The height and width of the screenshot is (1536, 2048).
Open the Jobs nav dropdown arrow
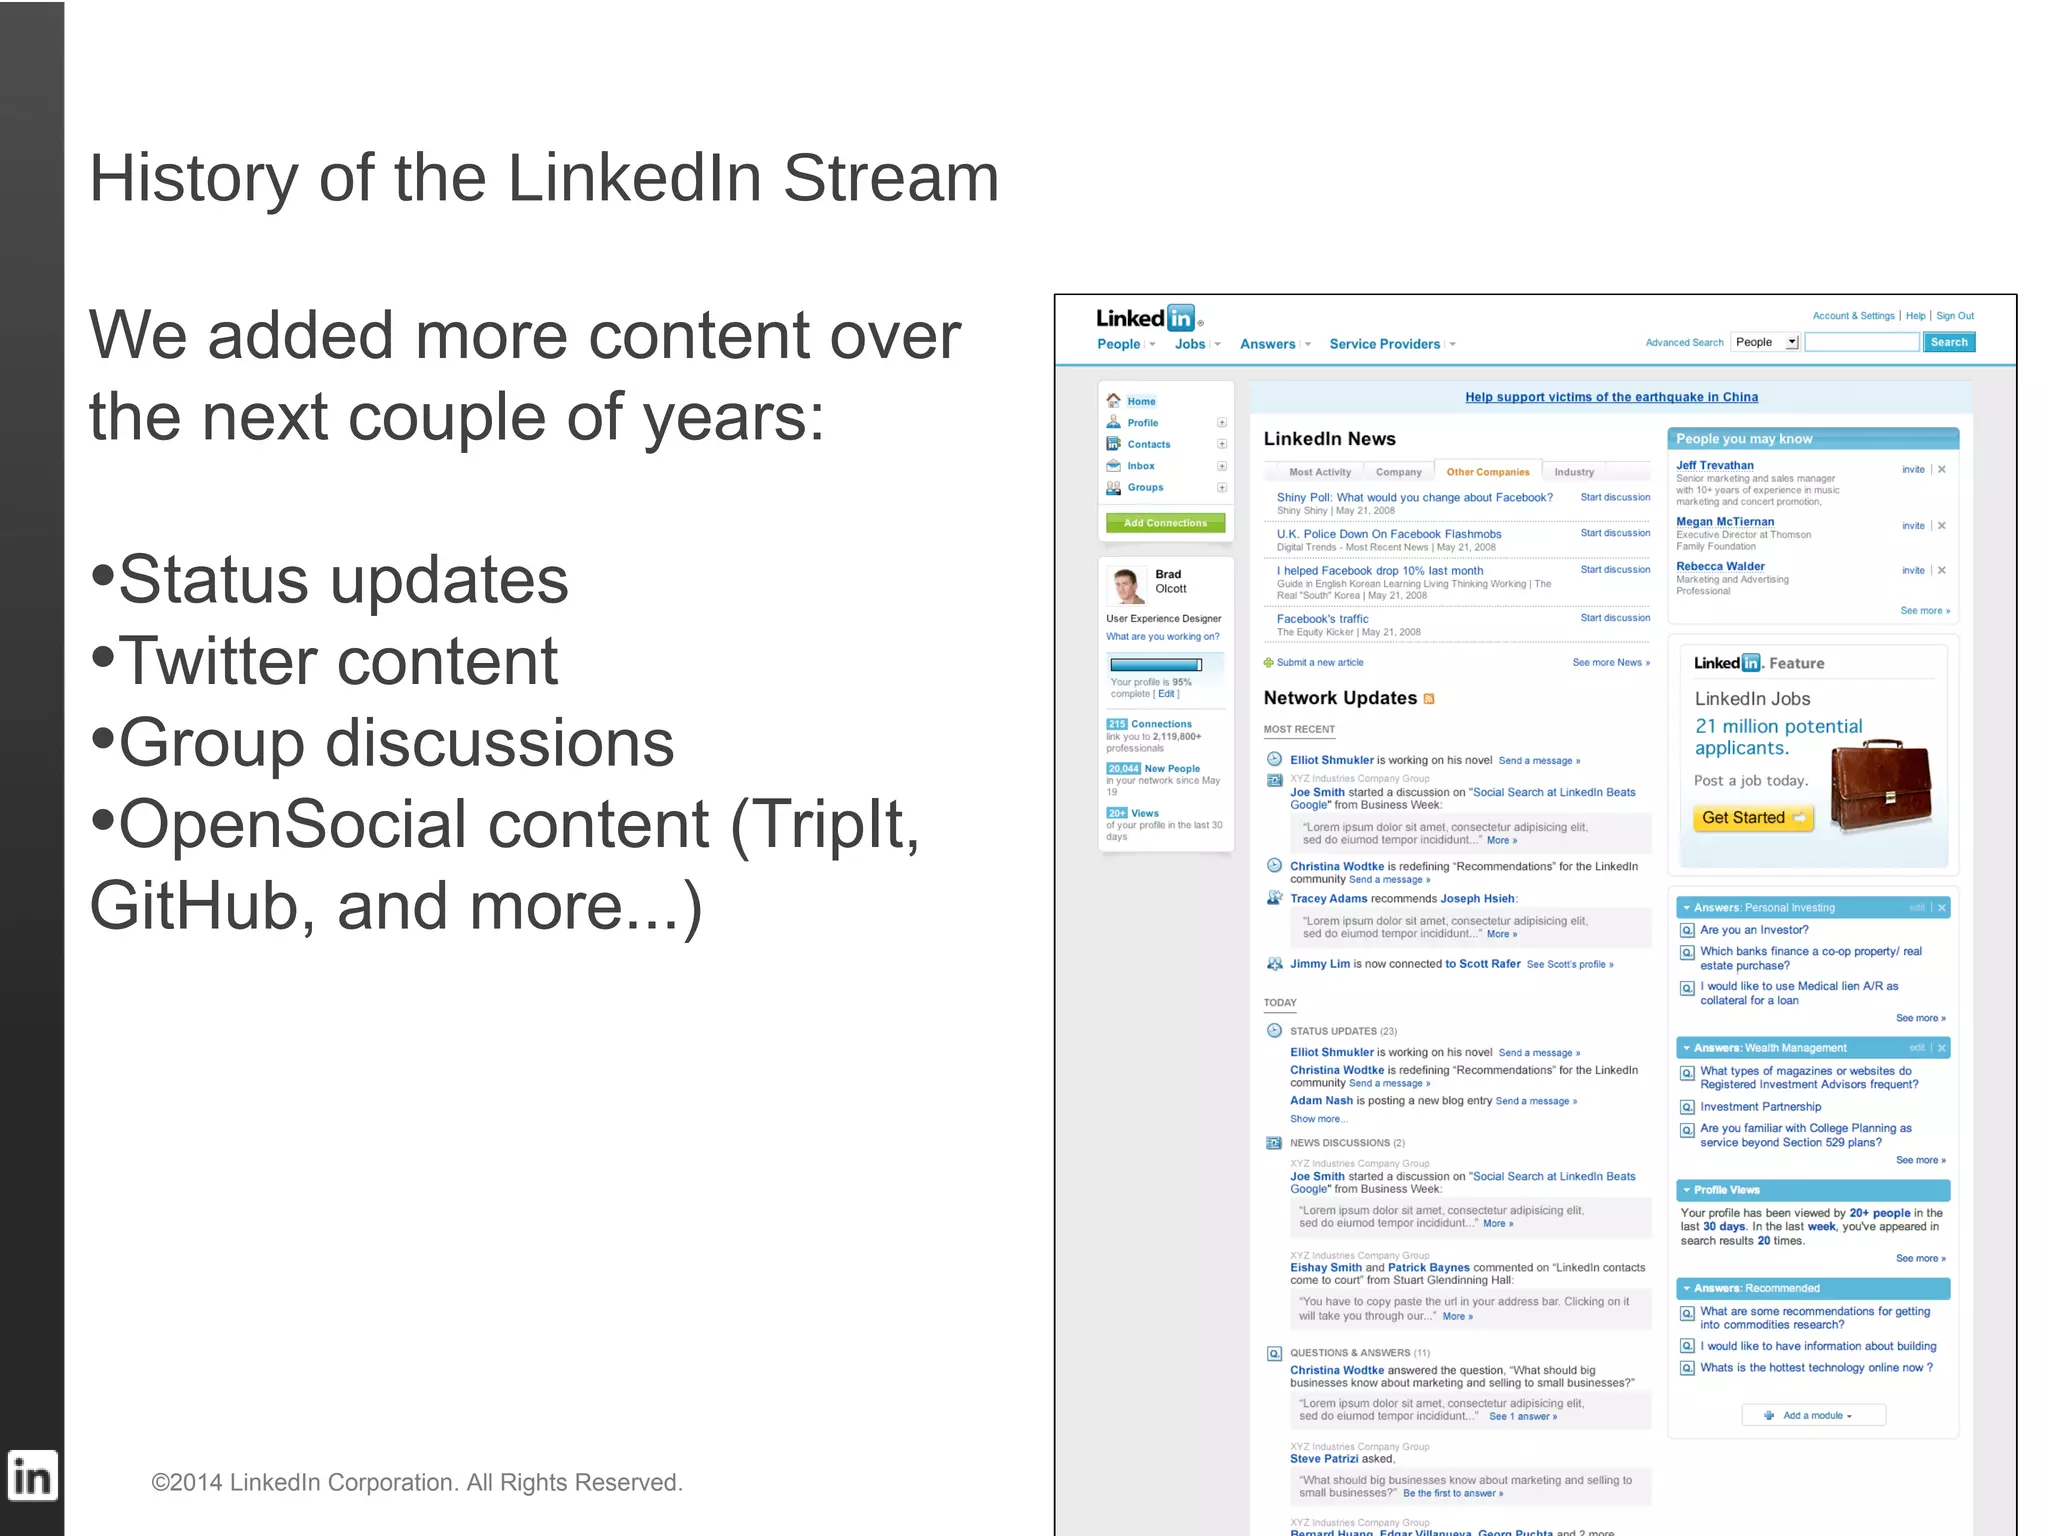click(x=1217, y=344)
